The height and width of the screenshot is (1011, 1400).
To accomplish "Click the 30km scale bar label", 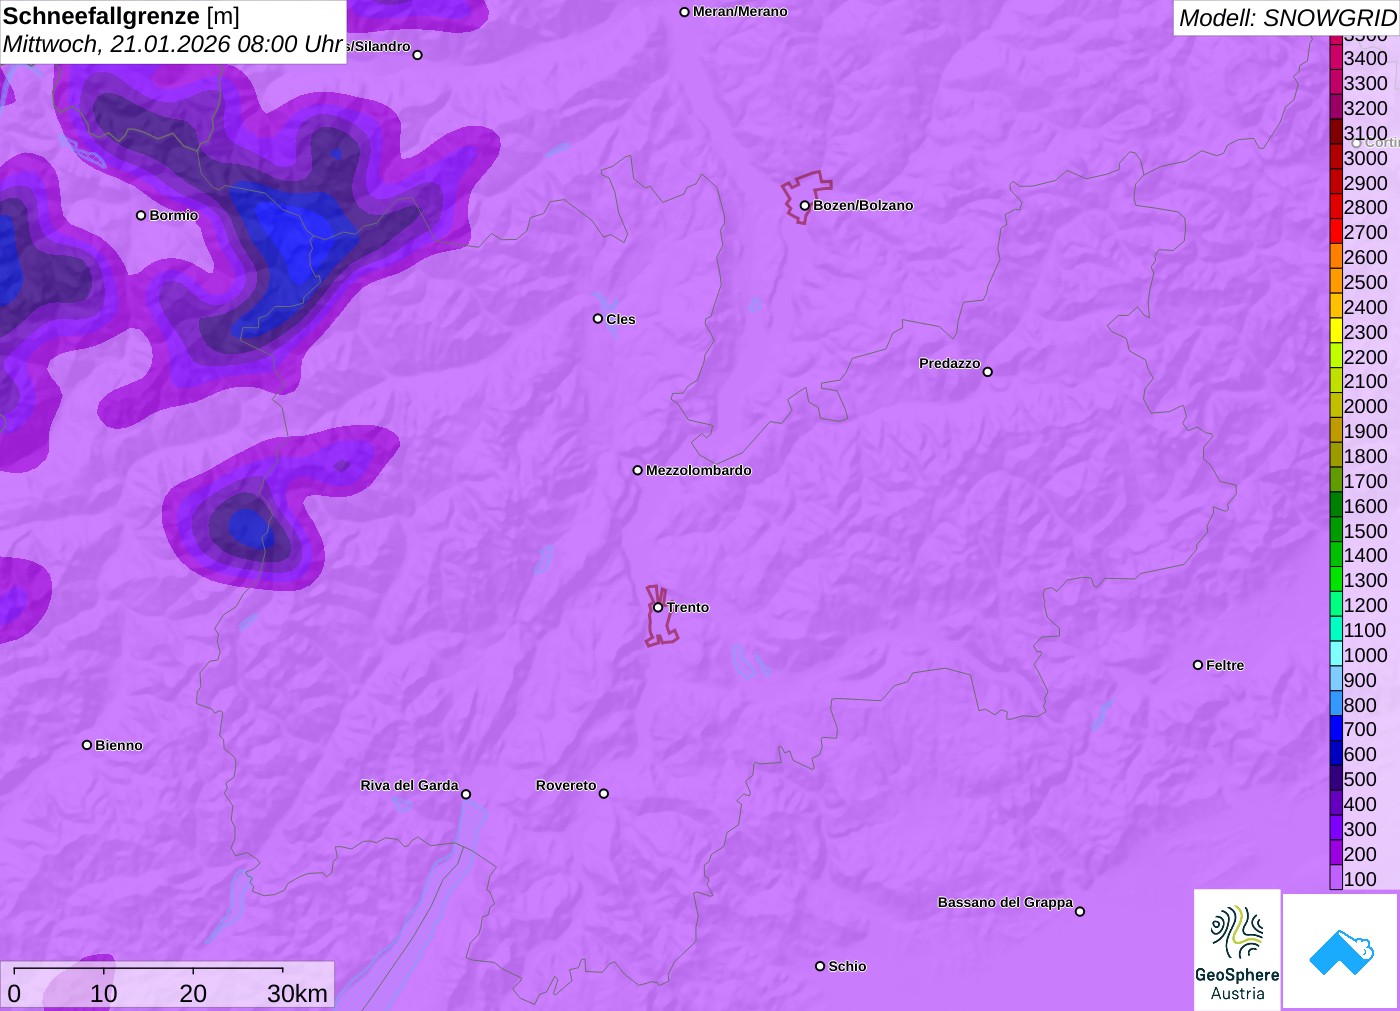I will (x=297, y=993).
